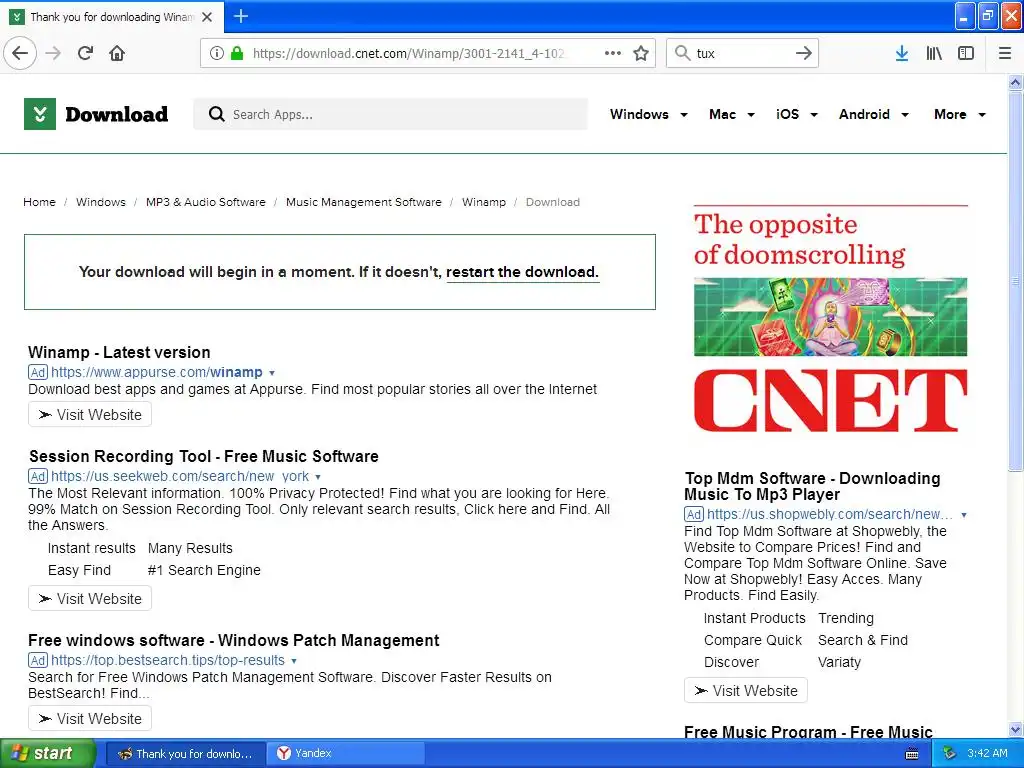This screenshot has height=768, width=1024.
Task: Click the Trending sitelink
Action: [846, 618]
